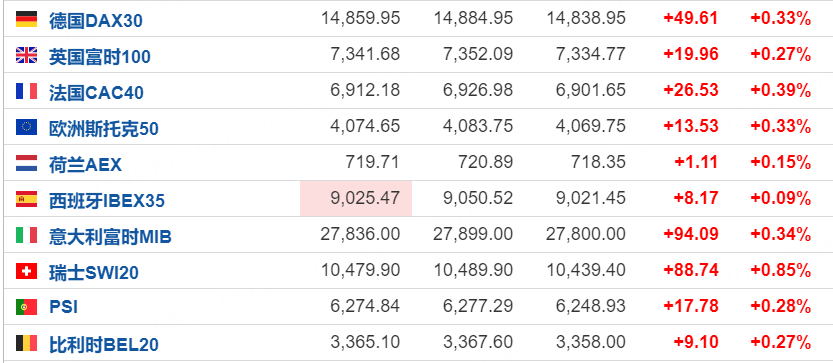Select the highlighted 9,025.47 price cell
Image resolution: width=833 pixels, height=363 pixels.
tap(356, 199)
